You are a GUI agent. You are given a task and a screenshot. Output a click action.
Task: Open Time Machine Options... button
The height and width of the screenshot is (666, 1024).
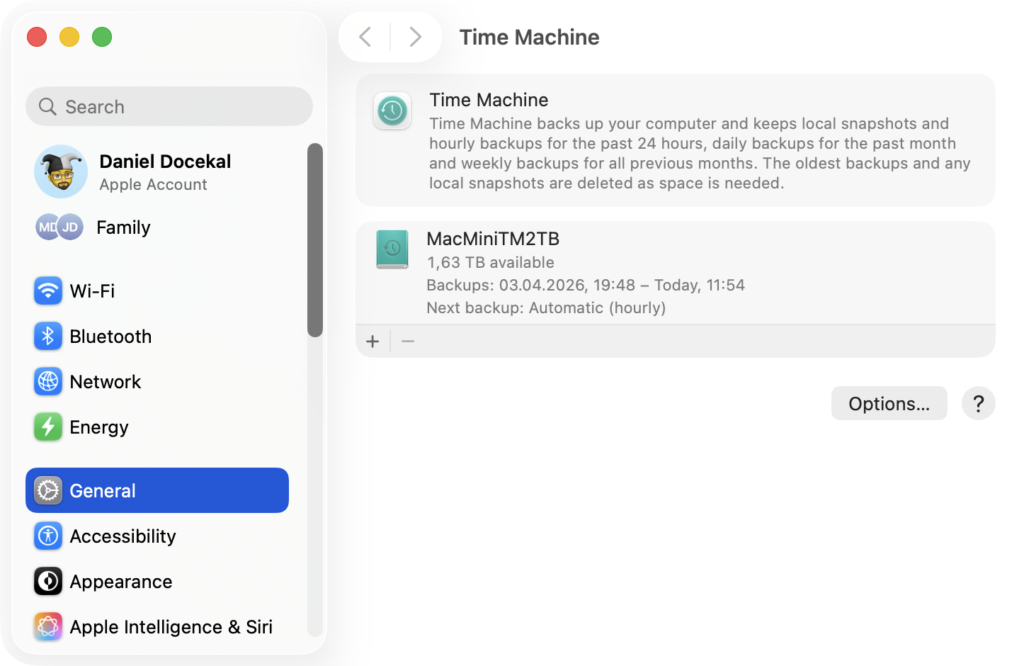click(x=889, y=404)
